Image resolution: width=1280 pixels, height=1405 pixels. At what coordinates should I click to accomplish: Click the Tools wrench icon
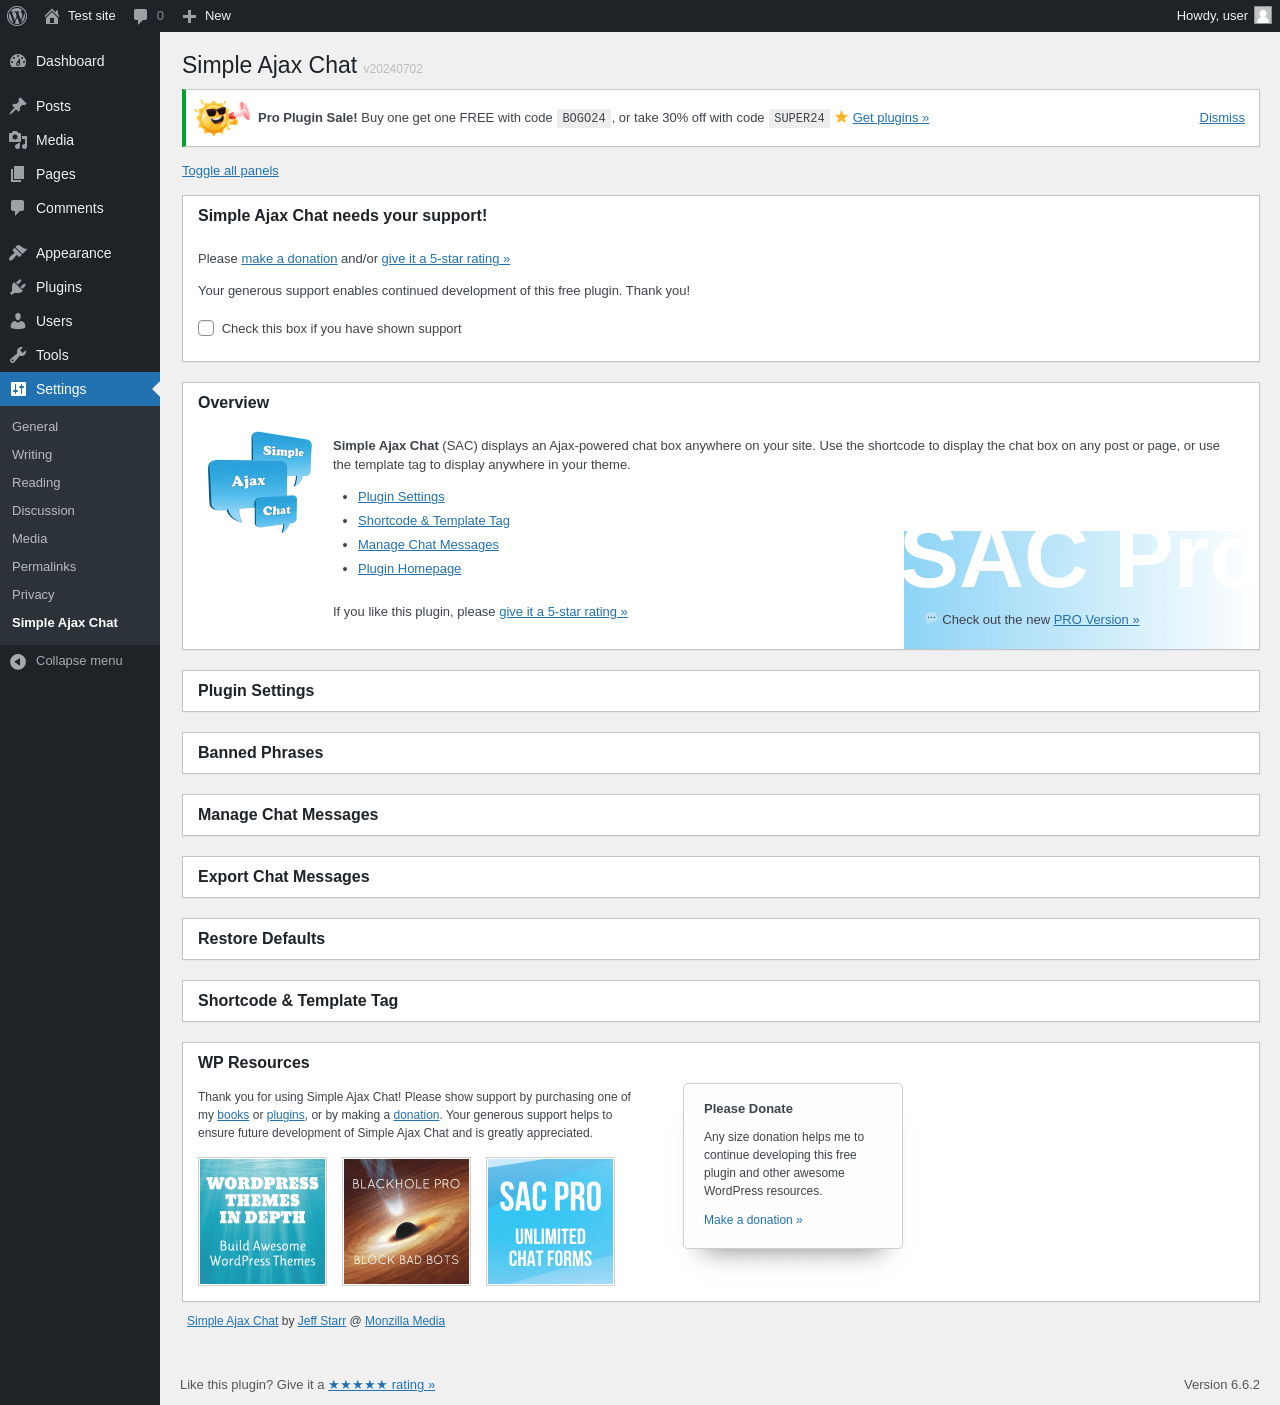pyautogui.click(x=18, y=355)
